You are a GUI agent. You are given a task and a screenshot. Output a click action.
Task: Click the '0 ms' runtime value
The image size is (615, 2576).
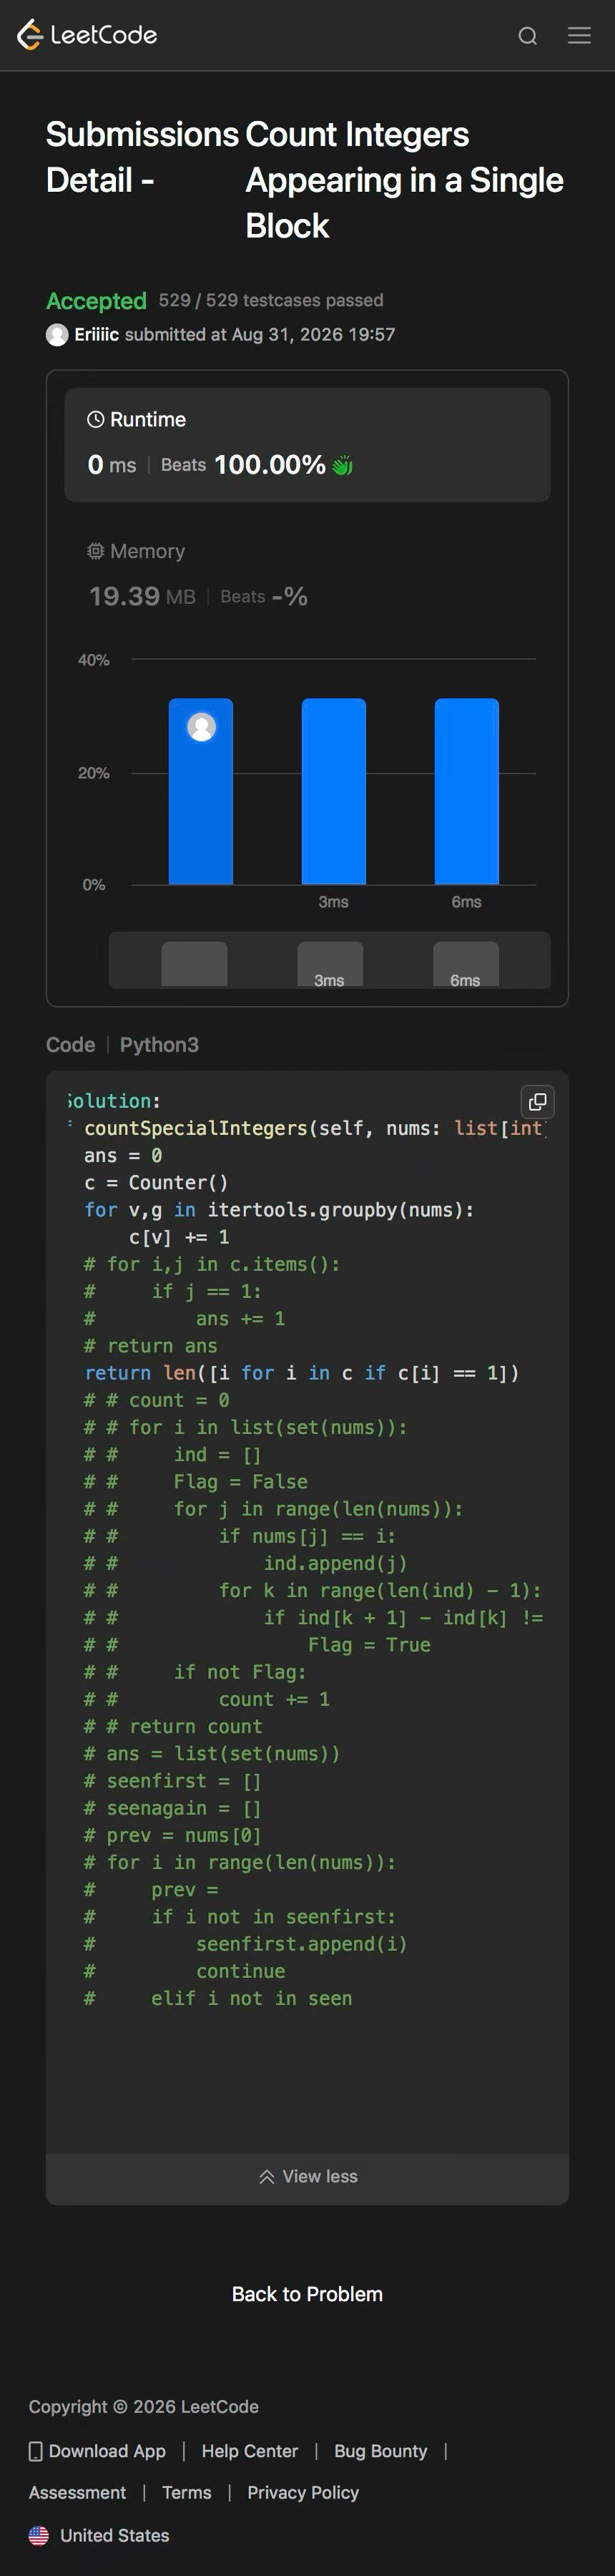tap(112, 465)
